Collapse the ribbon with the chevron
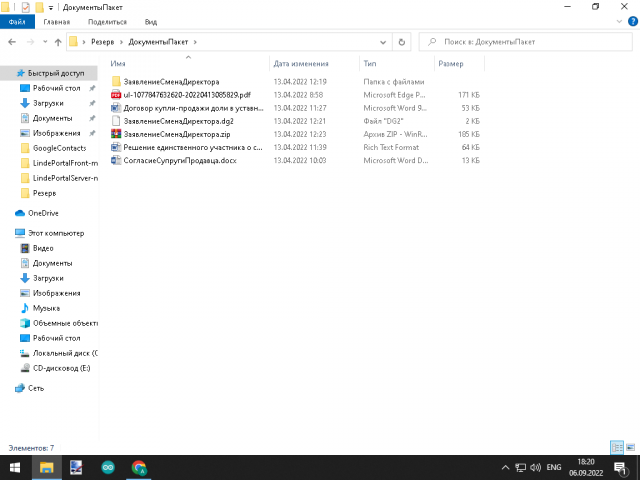 (619, 22)
